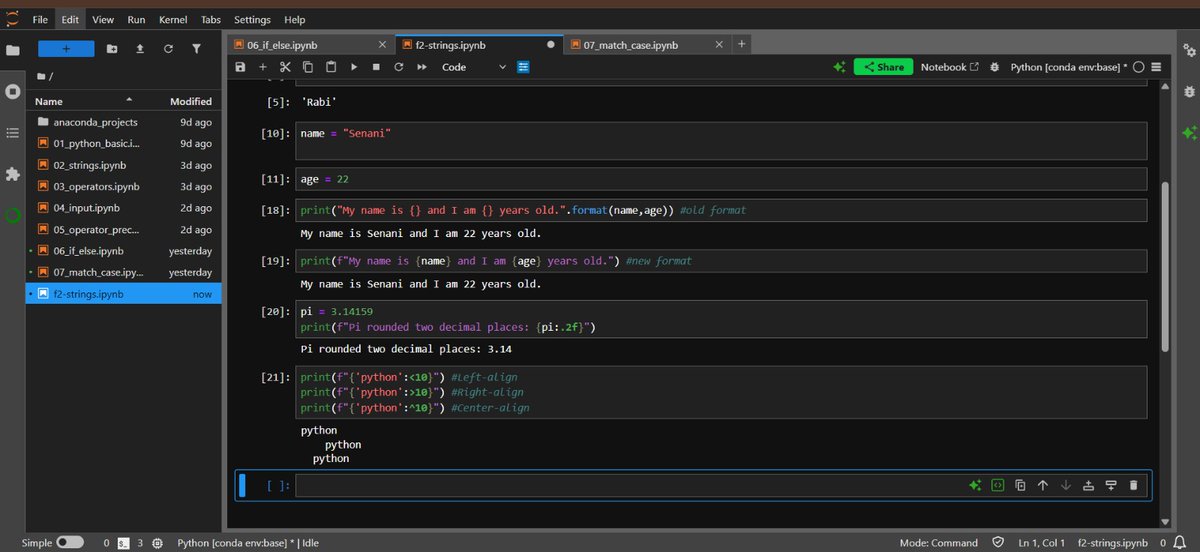Open the Kernel menu
Screen dimensions: 1200x552
173,19
